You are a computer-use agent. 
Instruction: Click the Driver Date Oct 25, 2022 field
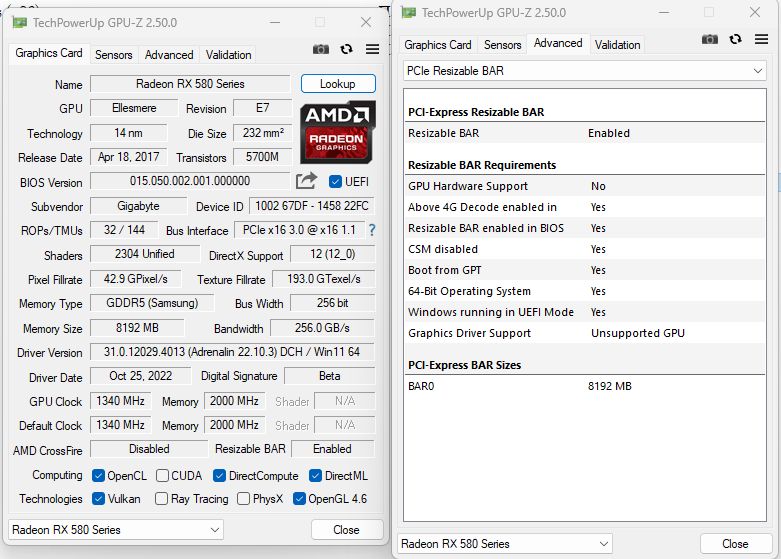tap(140, 376)
